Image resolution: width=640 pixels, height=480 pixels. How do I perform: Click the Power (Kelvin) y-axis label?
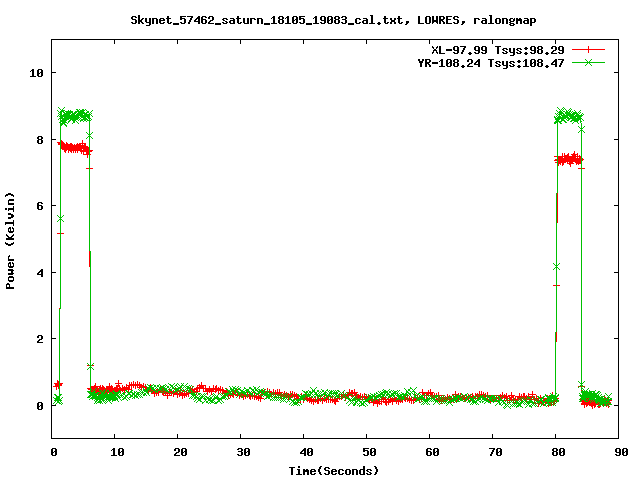coord(10,241)
